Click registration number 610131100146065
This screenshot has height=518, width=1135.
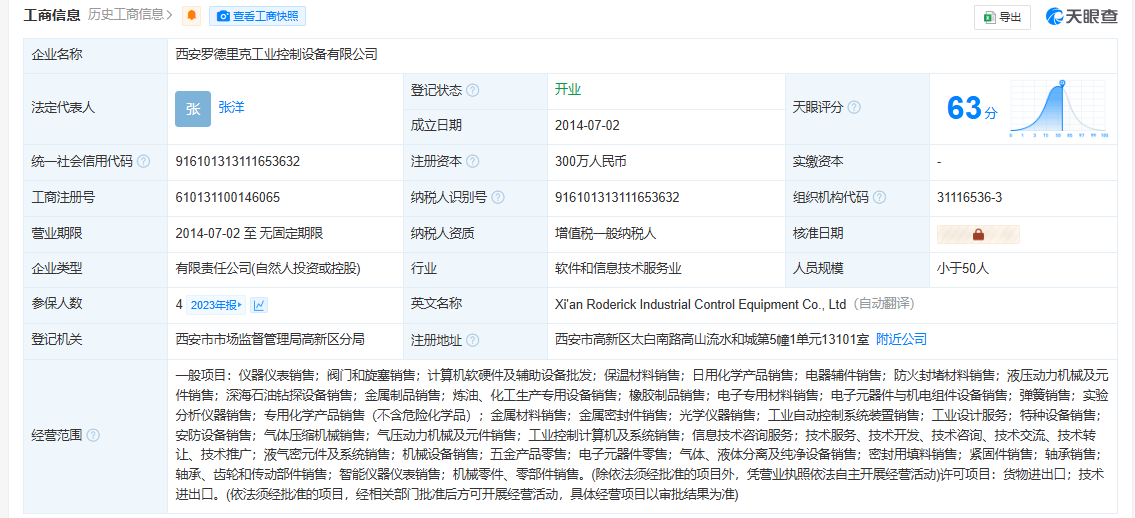tap(227, 198)
